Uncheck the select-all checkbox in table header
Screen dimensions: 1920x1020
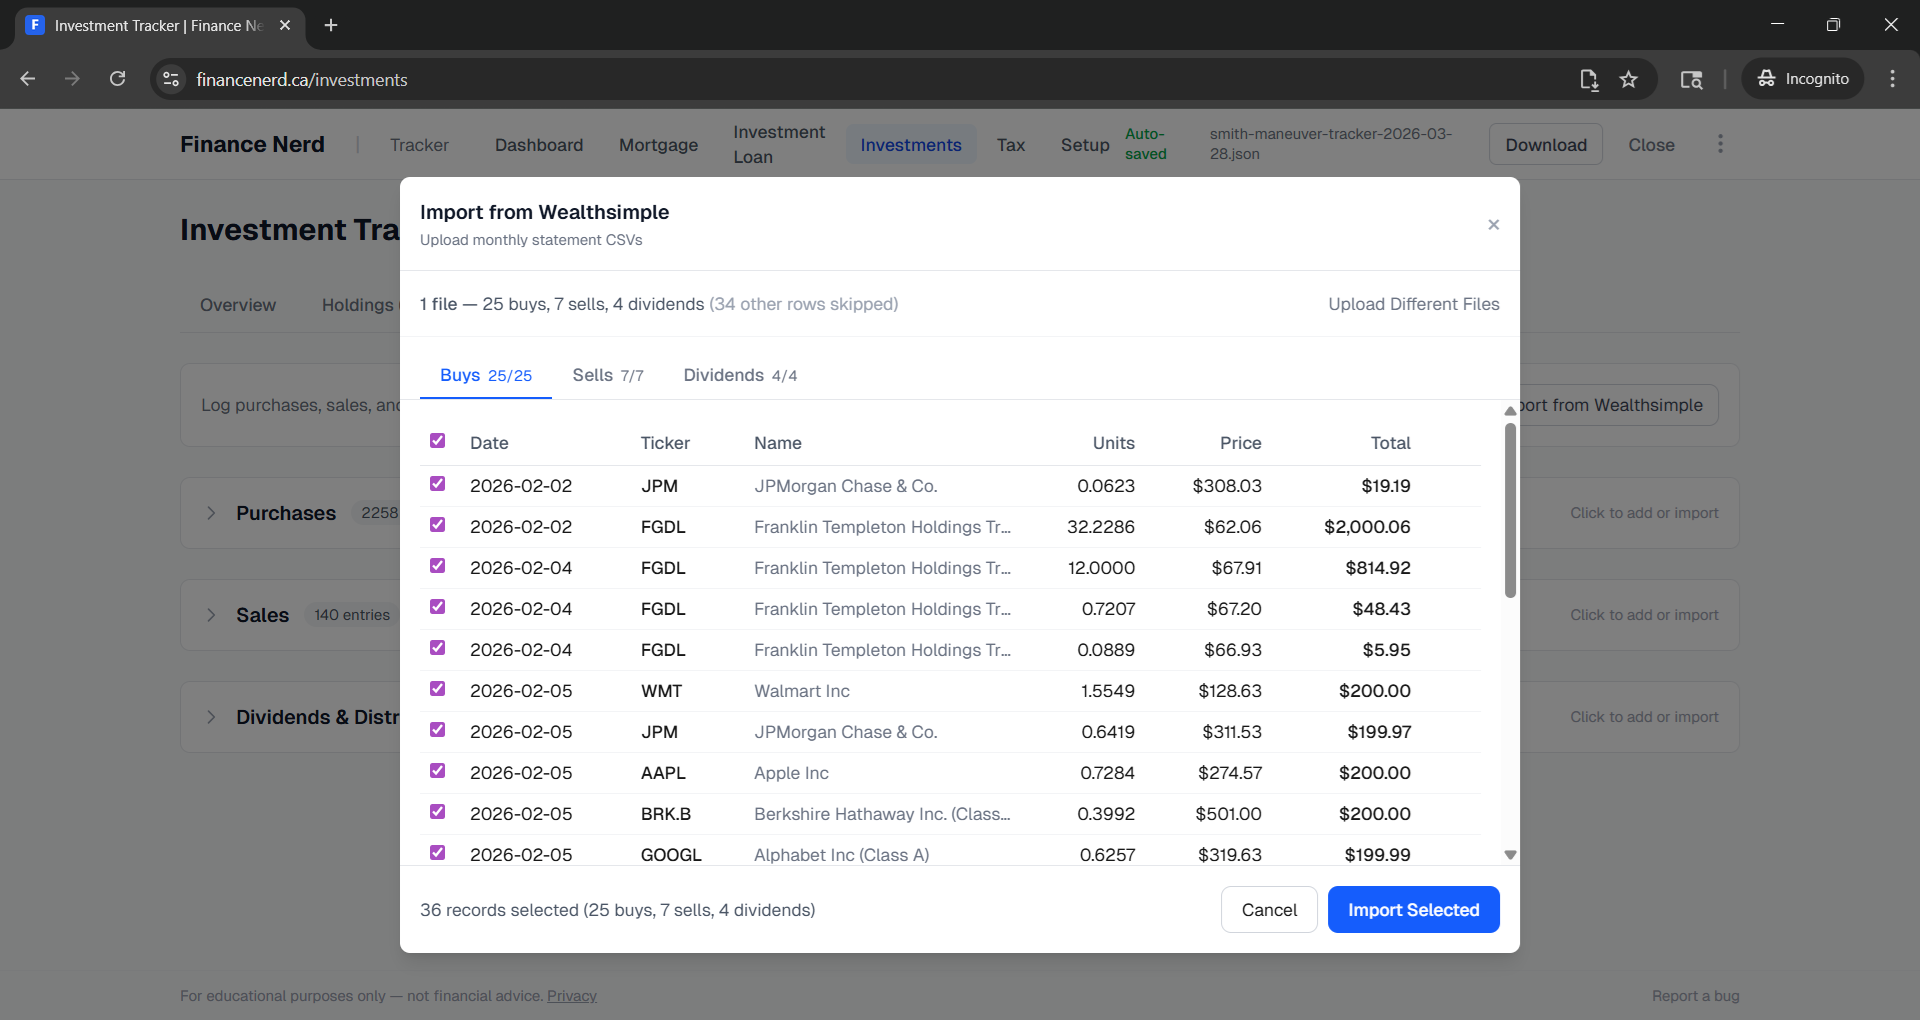click(437, 441)
